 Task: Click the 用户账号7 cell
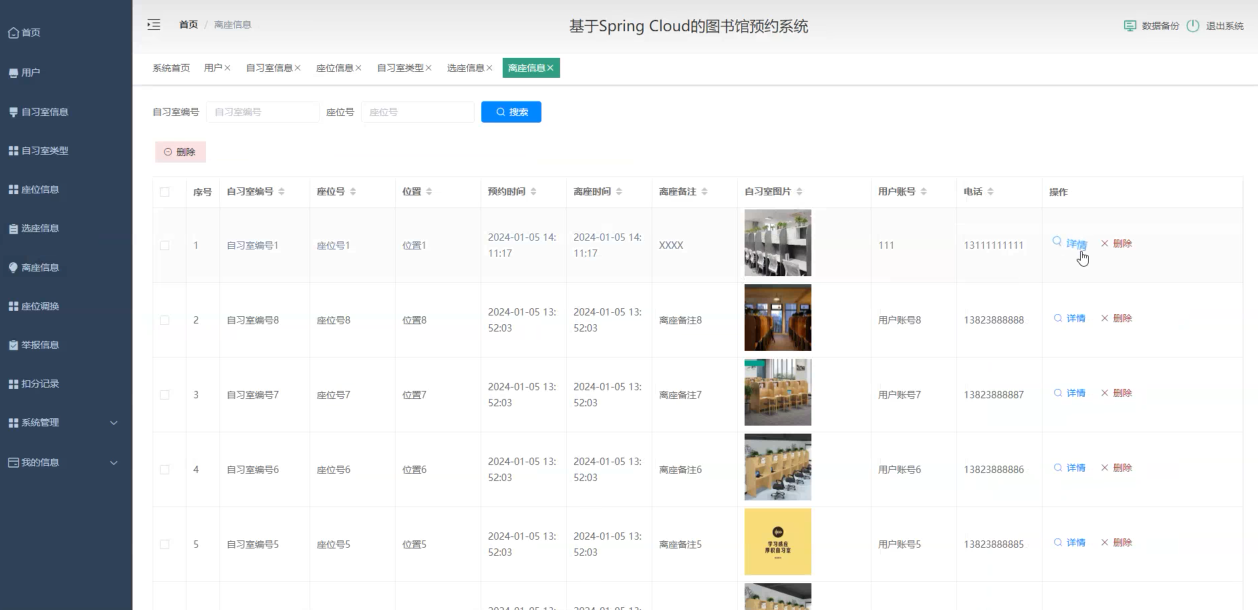(899, 395)
